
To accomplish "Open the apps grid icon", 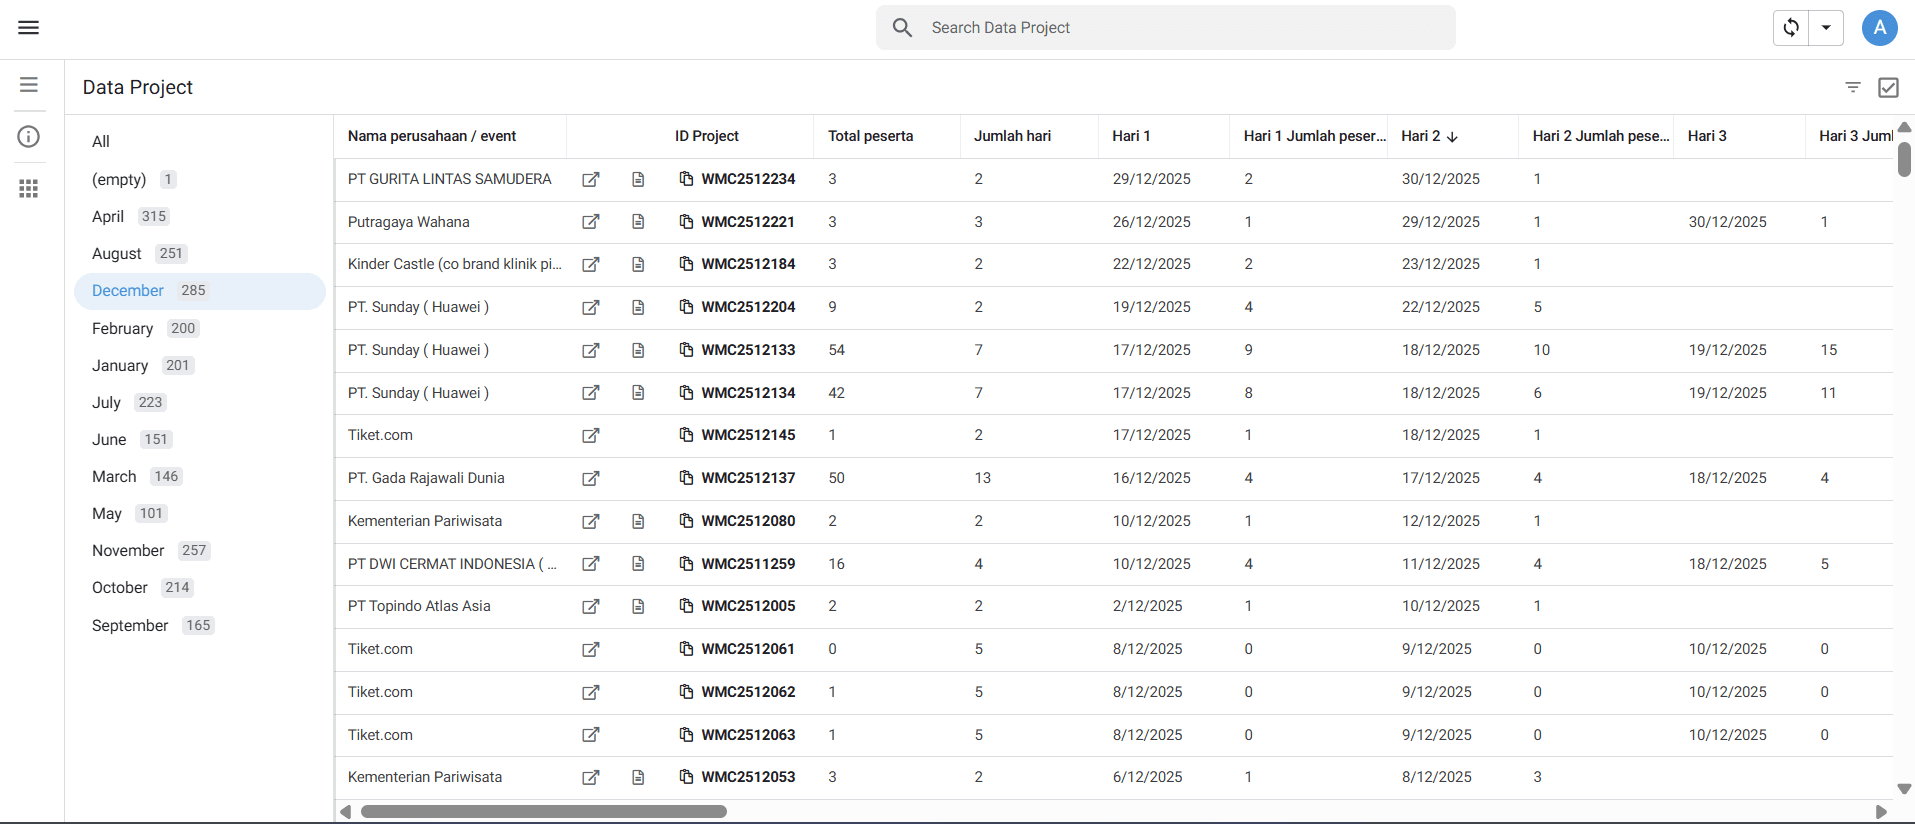I will pos(29,188).
